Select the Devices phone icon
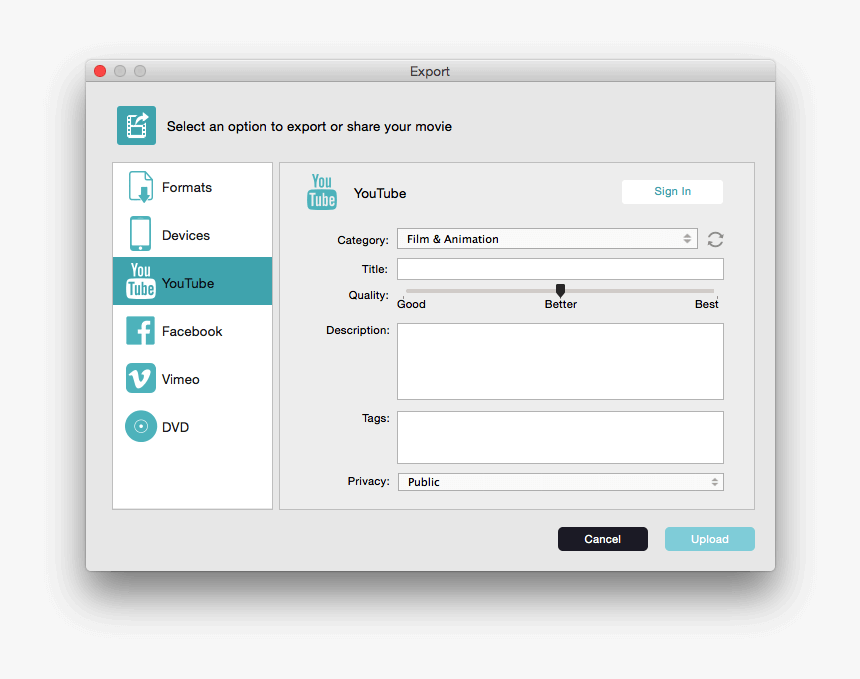 (x=140, y=235)
